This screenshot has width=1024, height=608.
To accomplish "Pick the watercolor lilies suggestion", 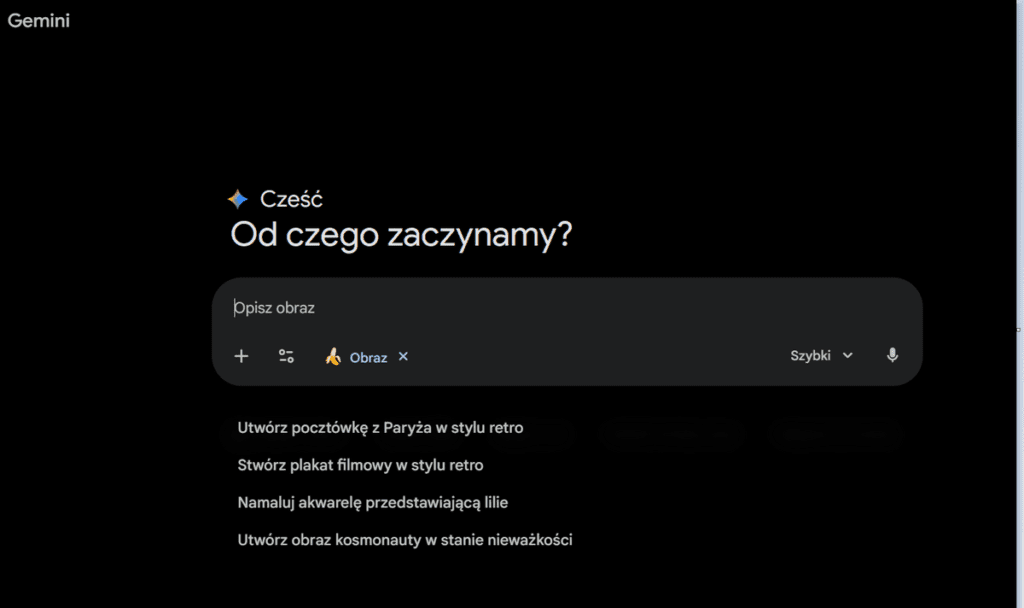I will (x=373, y=502).
